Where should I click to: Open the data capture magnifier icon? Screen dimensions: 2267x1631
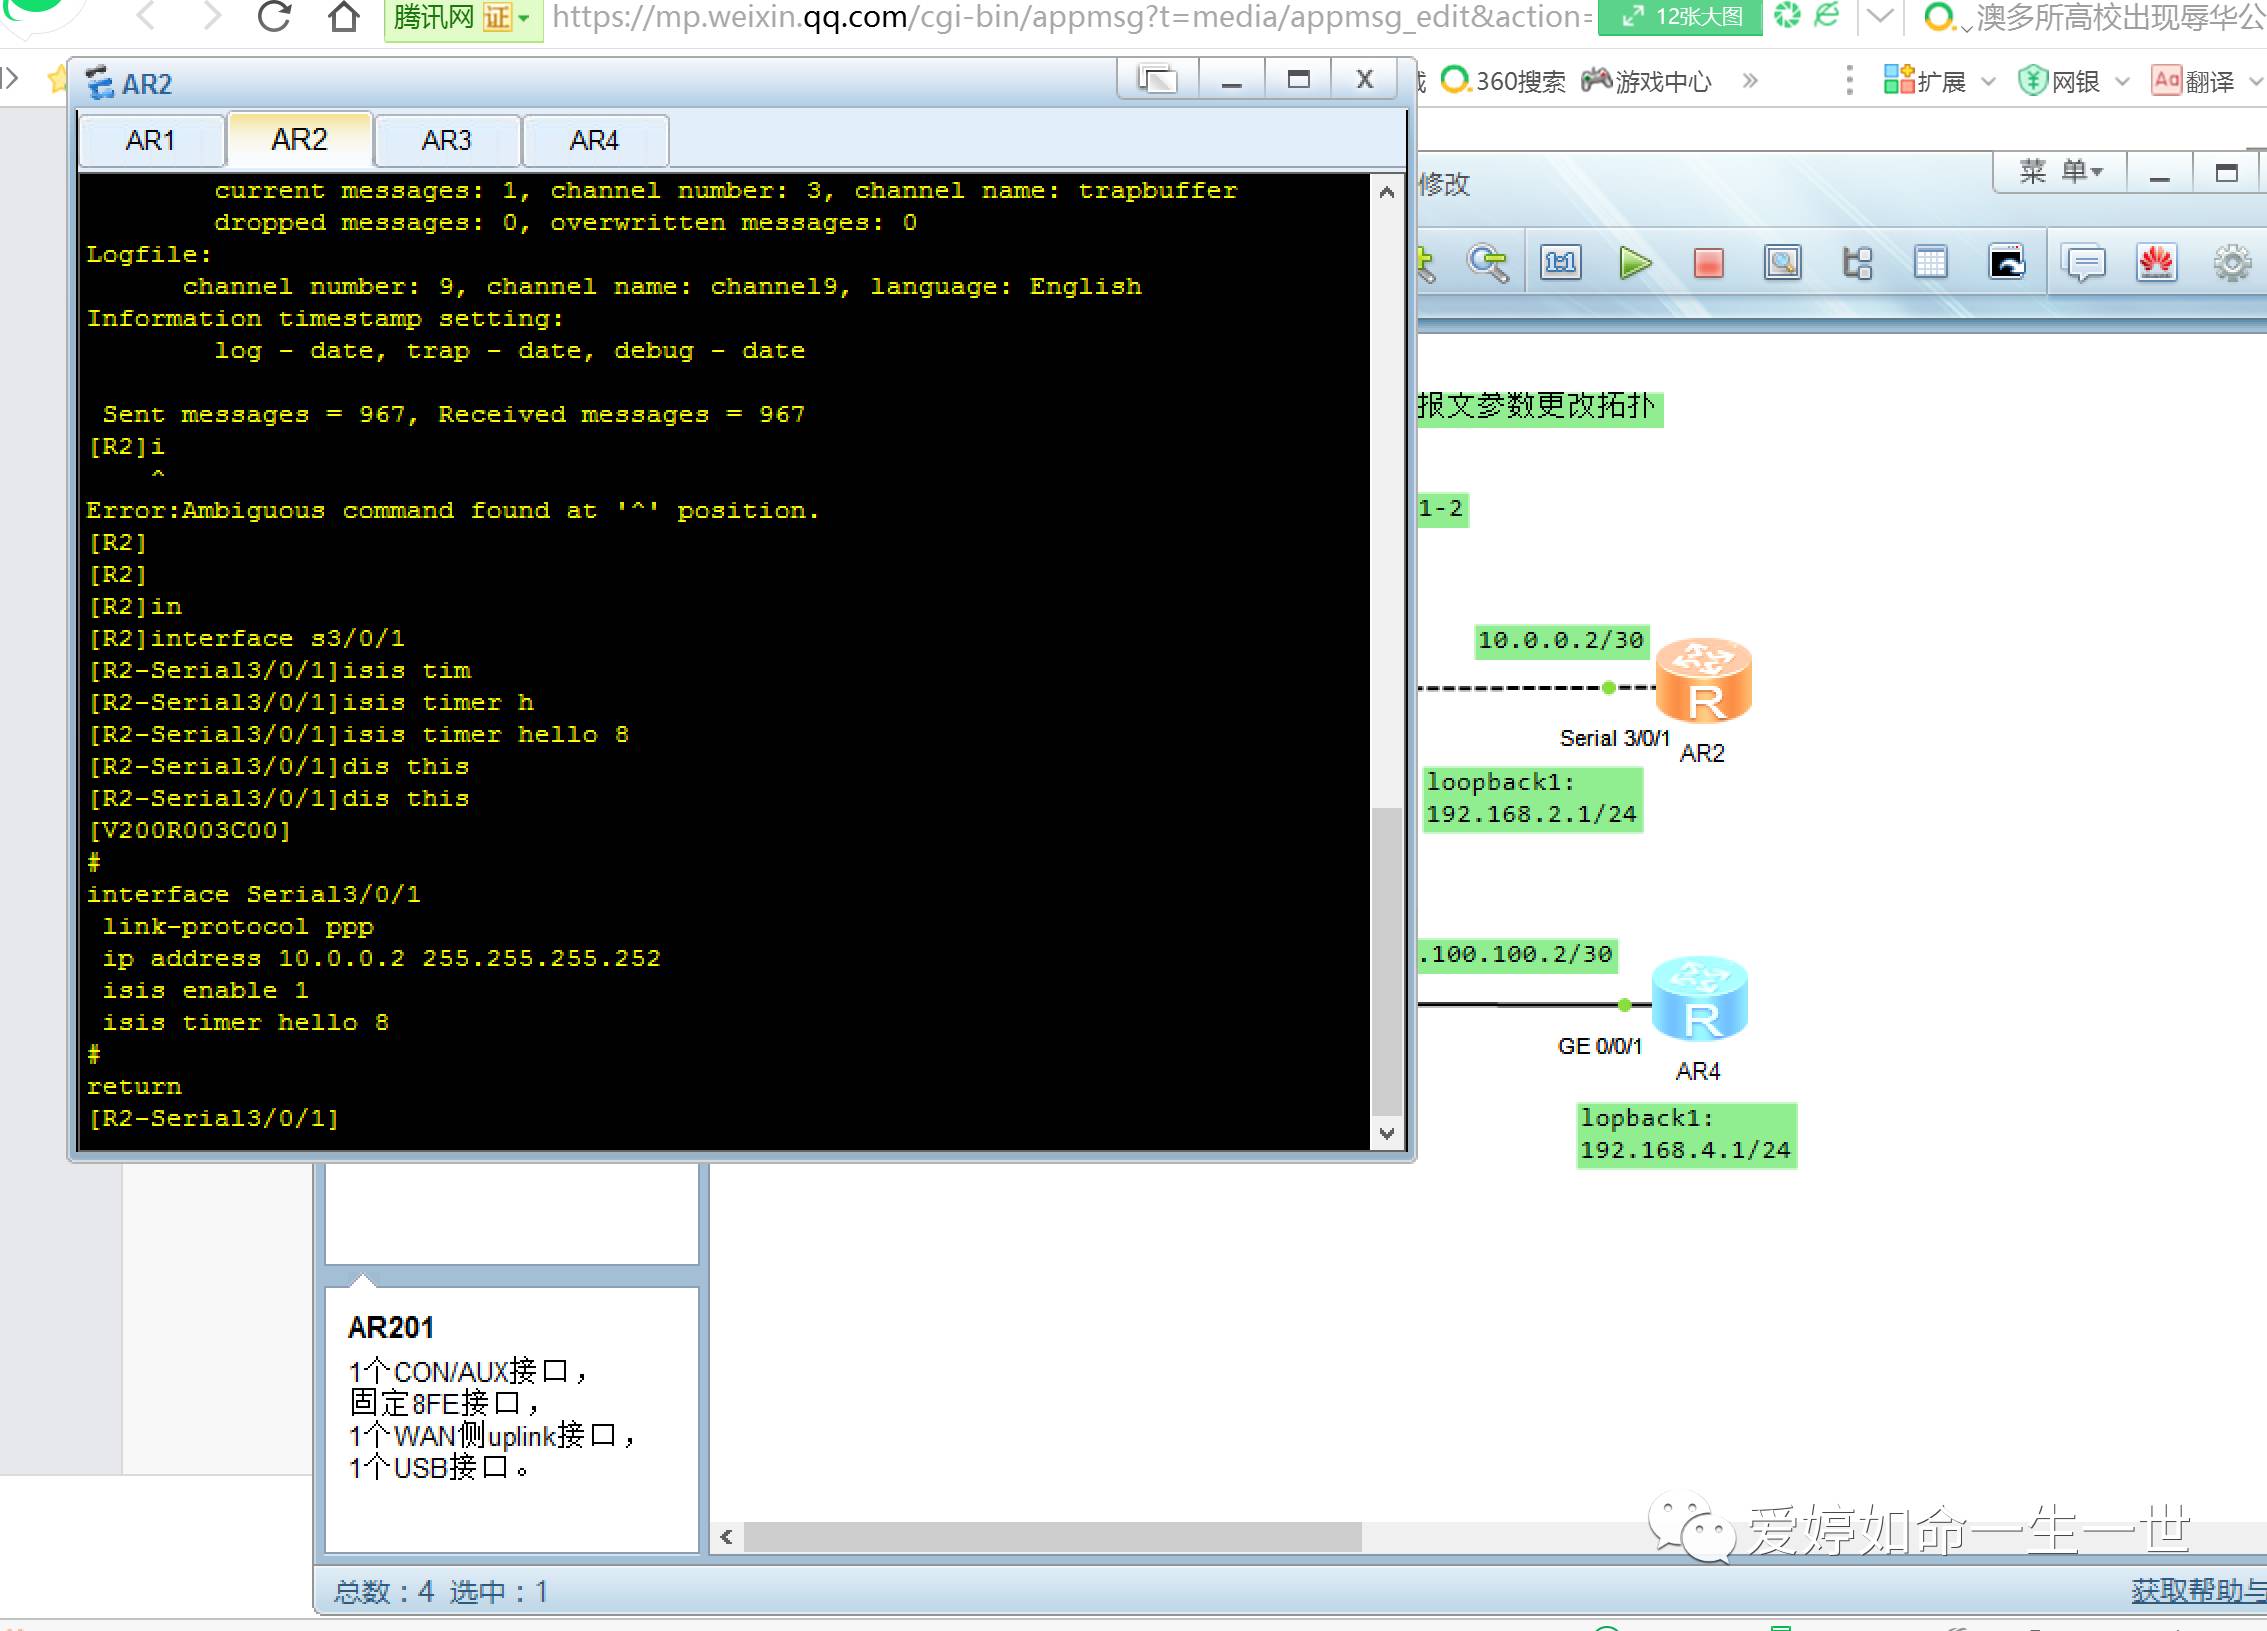coord(1782,264)
